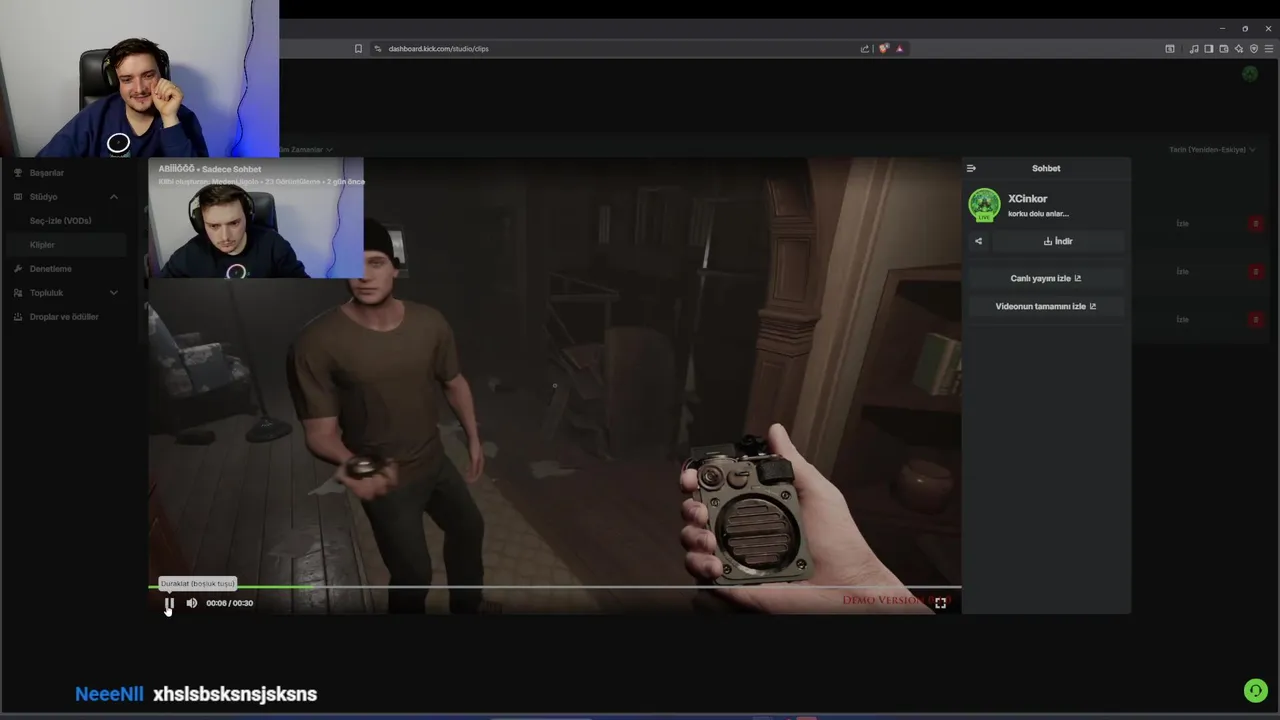Click the clip time 00:08 / 00:30

(x=229, y=603)
